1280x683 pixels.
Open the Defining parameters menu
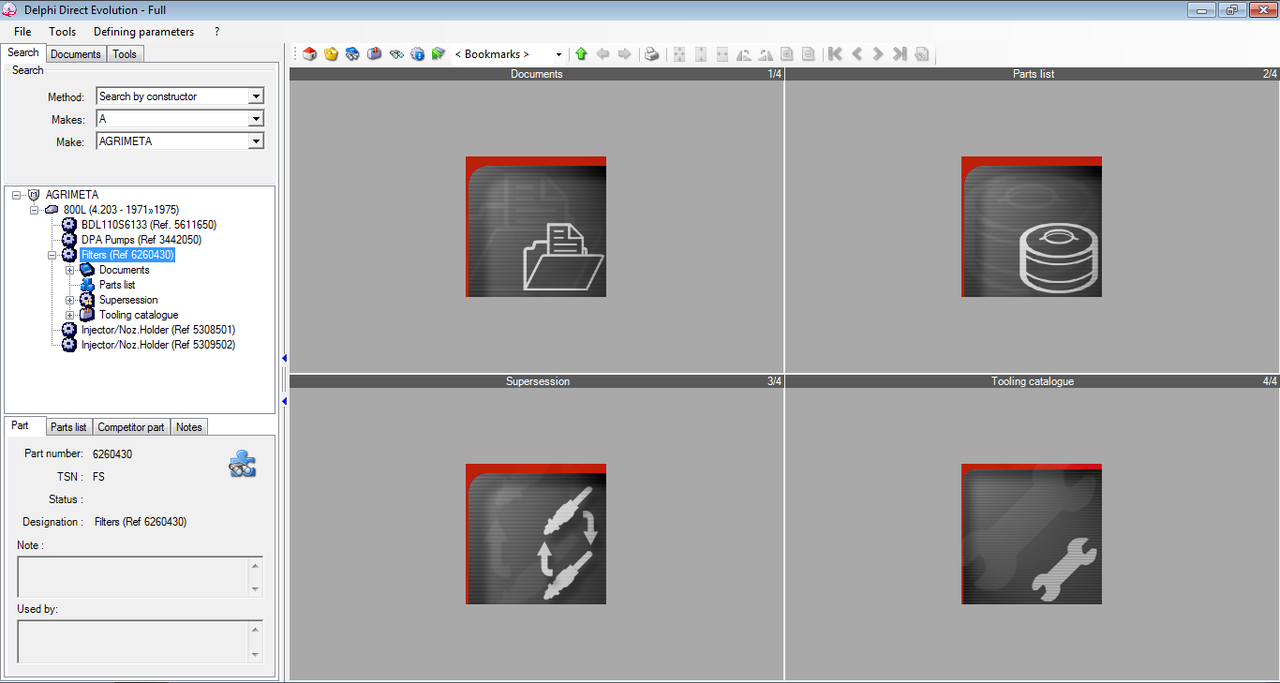[144, 32]
